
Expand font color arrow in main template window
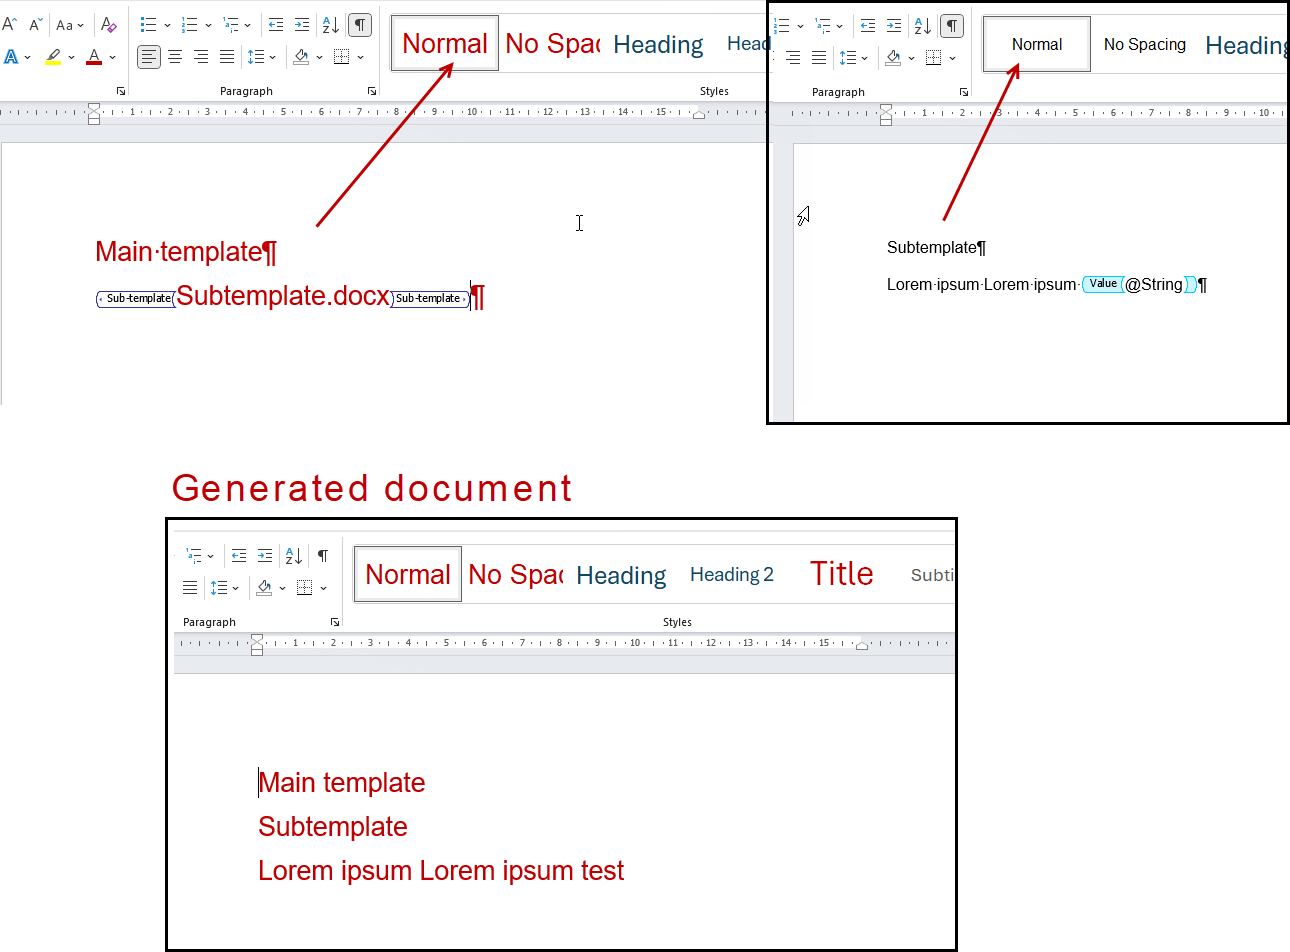pyautogui.click(x=113, y=57)
